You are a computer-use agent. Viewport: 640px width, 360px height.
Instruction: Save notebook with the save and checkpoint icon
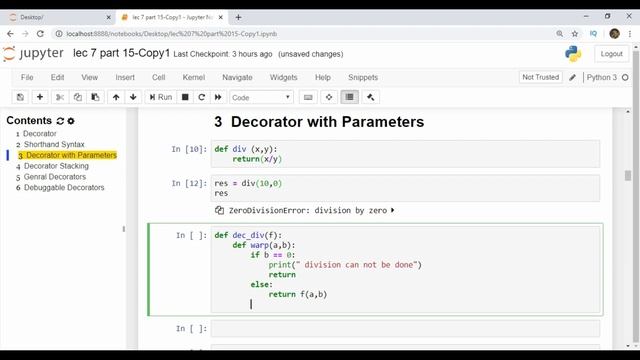click(x=20, y=97)
